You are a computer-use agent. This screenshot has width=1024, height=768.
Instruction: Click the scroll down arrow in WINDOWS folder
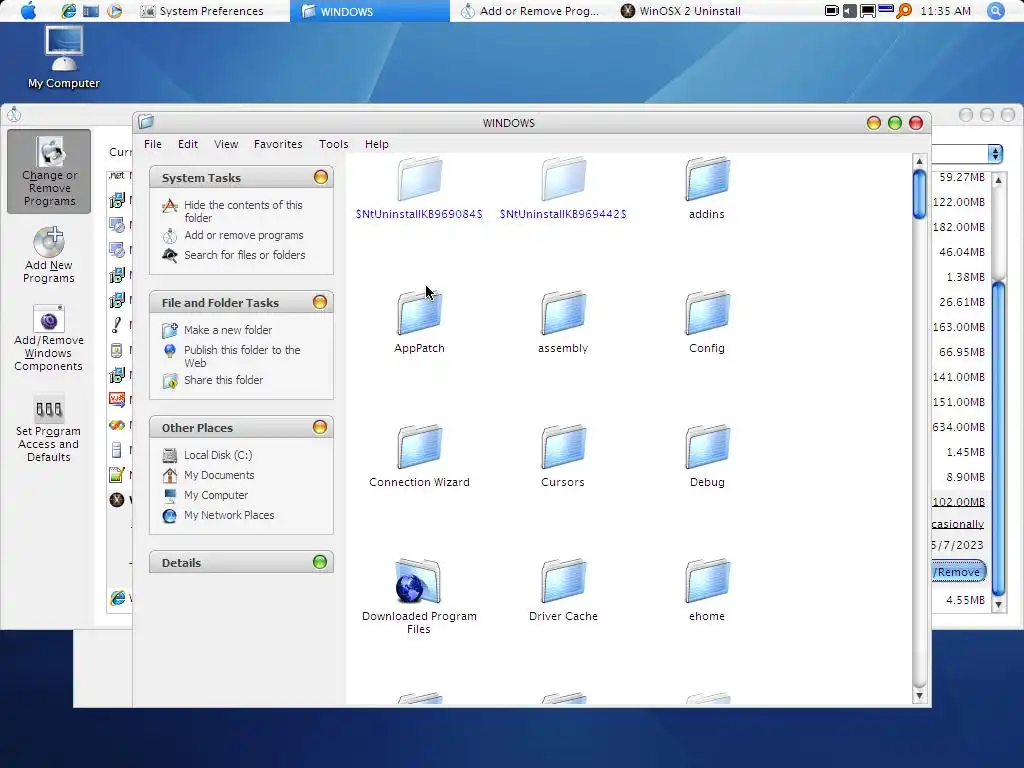(x=919, y=696)
